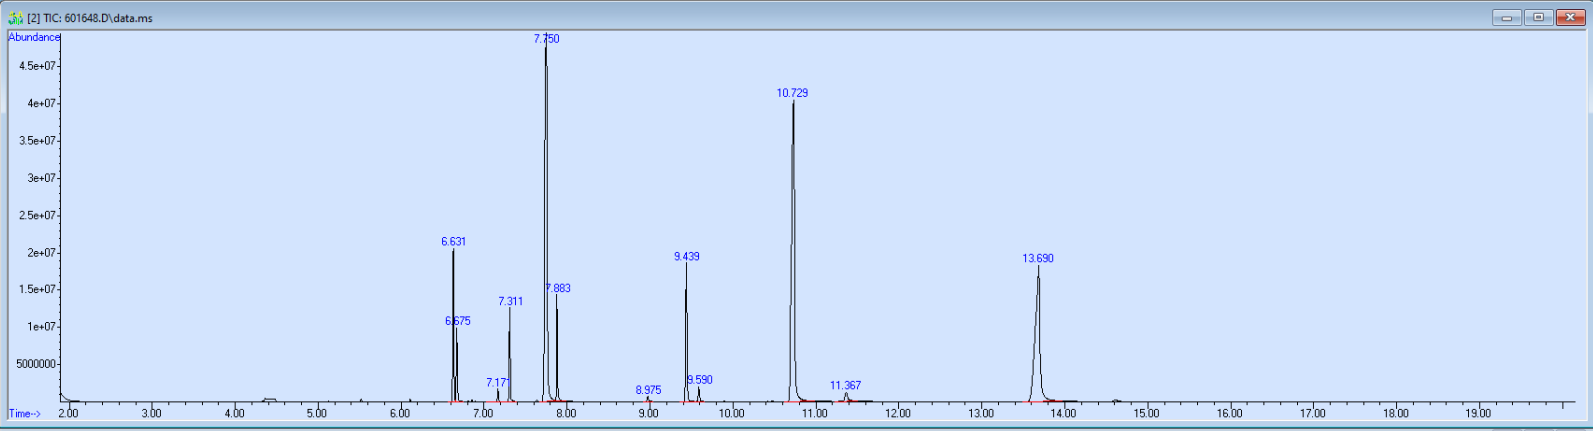Click the 16.00 time axis tick

click(x=1229, y=413)
